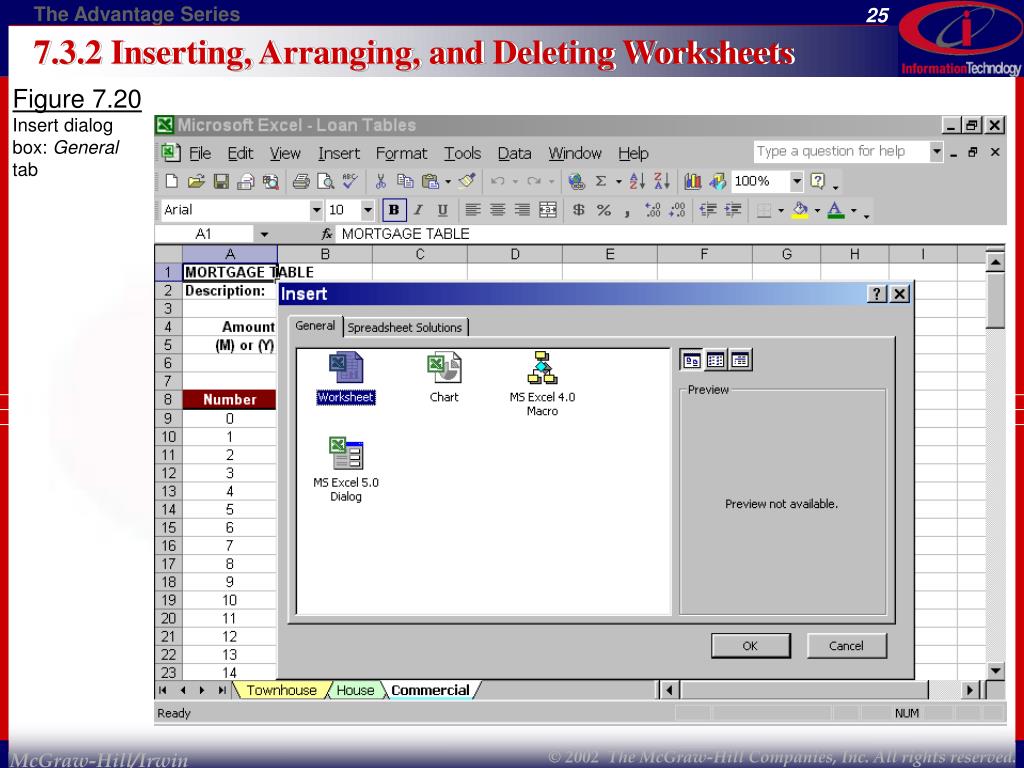Select the Townhouse sheet tab
This screenshot has height=768, width=1024.
click(281, 690)
